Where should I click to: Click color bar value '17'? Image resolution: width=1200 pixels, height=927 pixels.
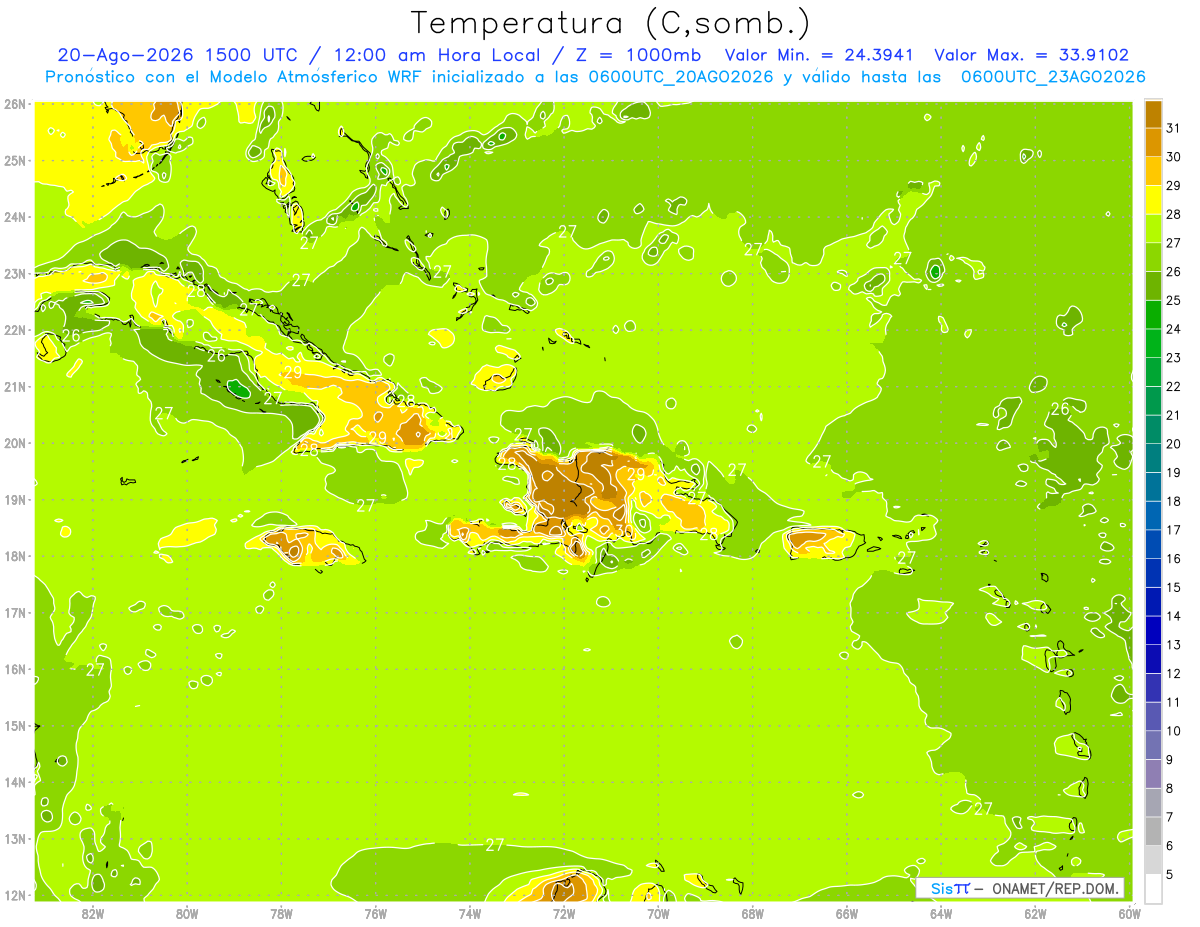click(1173, 530)
